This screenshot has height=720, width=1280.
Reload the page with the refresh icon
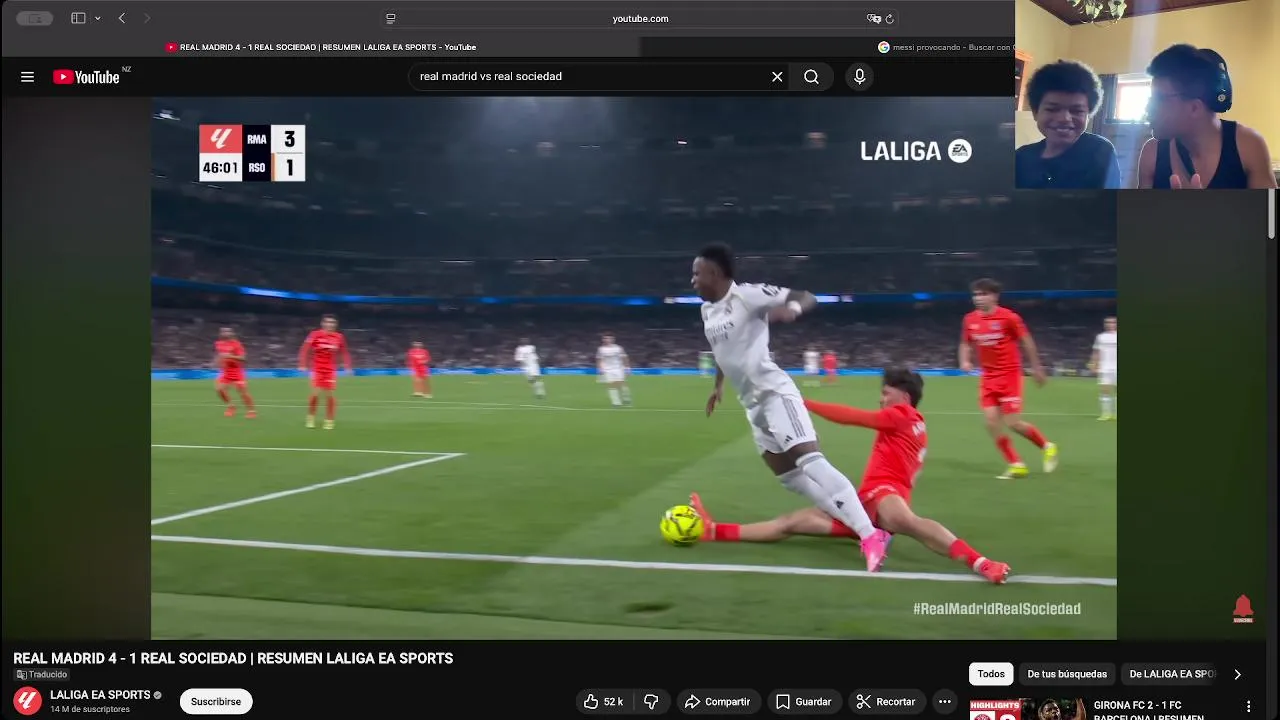coord(889,18)
